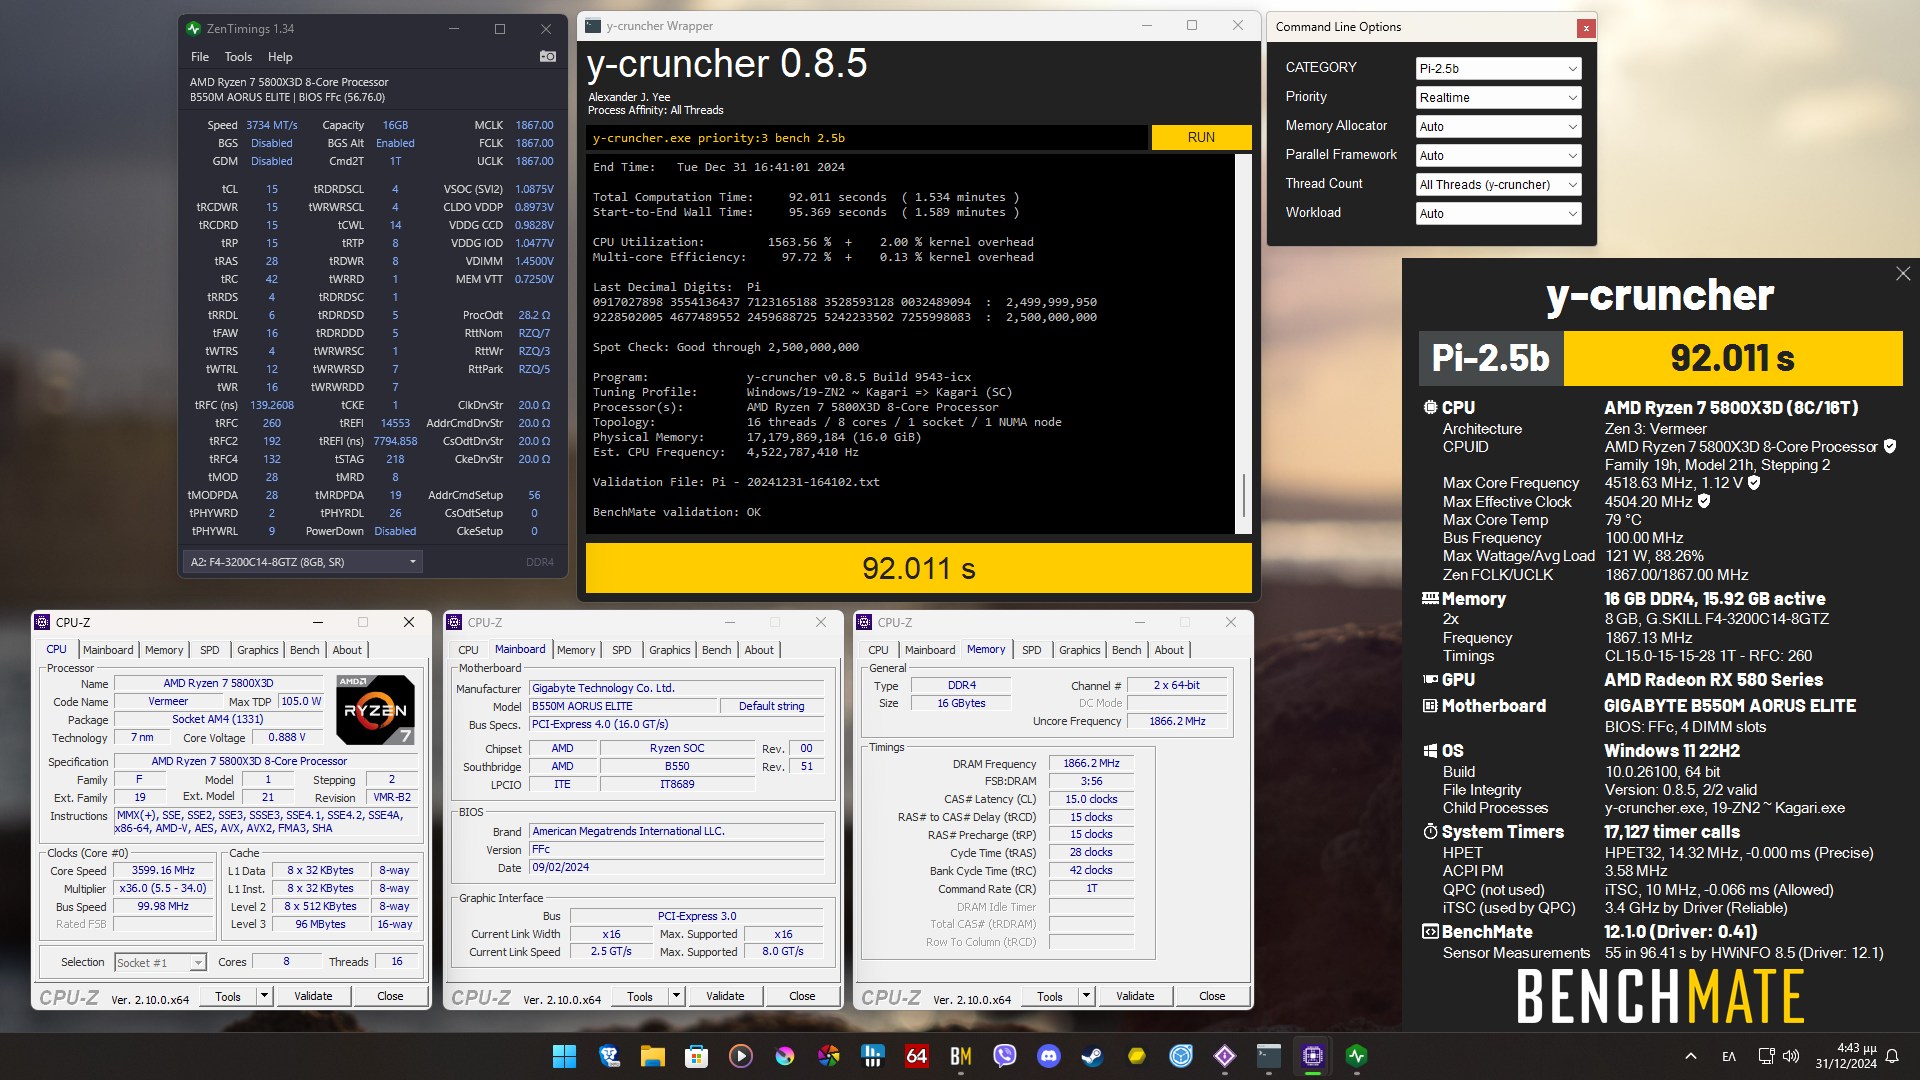
Task: Open the Thread Count dropdown
Action: tap(1498, 184)
